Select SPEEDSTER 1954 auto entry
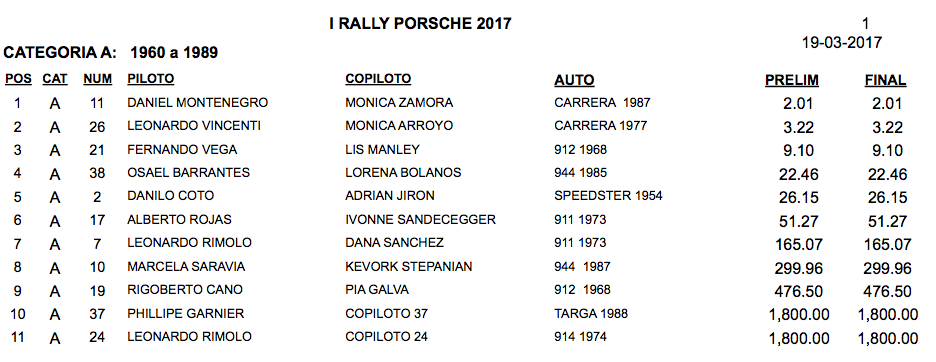The image size is (936, 362). click(608, 196)
